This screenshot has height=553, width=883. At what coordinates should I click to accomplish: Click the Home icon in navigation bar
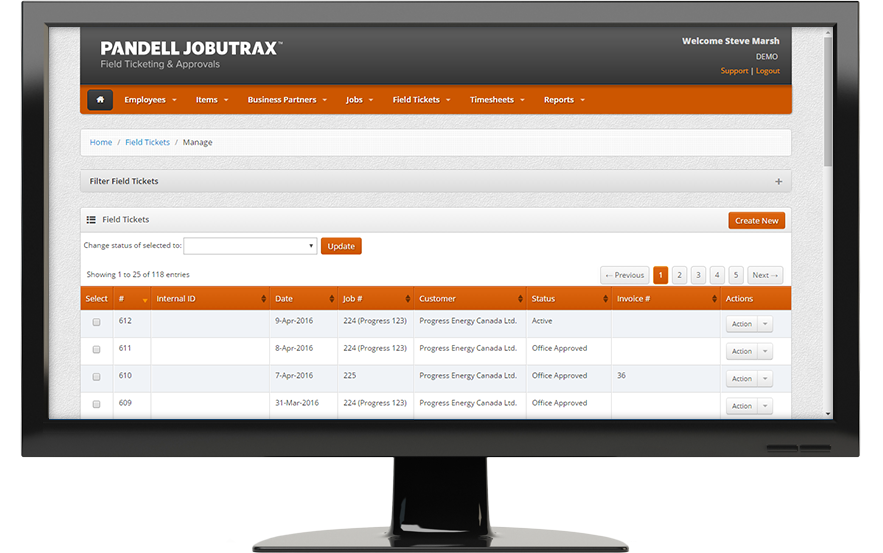click(x=100, y=100)
